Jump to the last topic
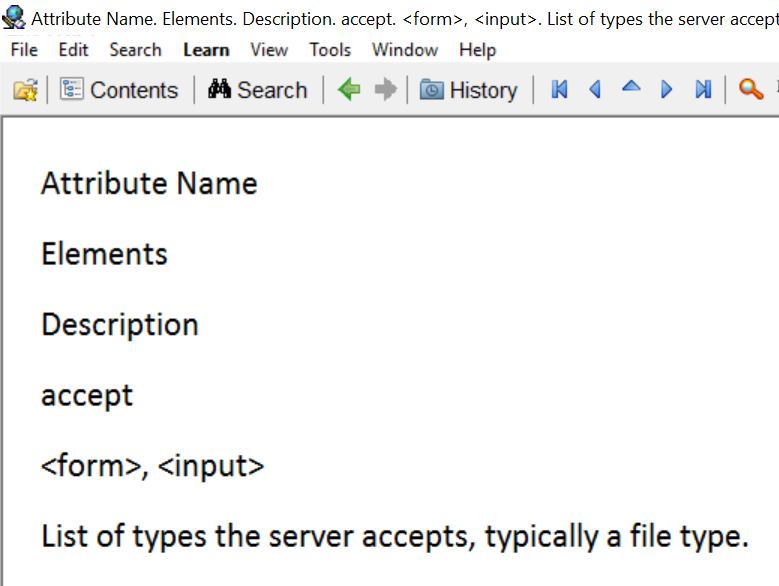Viewport: 779px width, 586px height. 703,89
